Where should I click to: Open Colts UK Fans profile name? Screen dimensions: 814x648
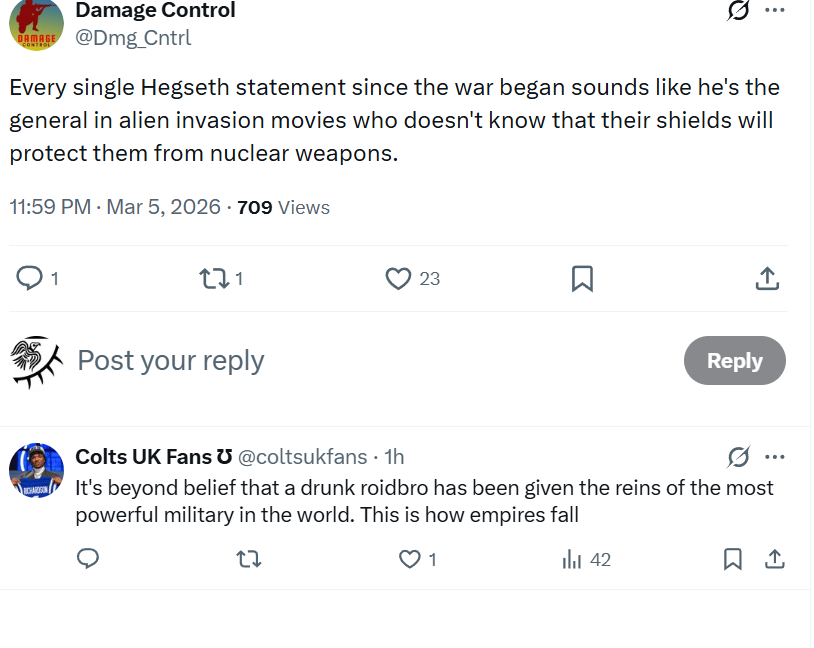click(x=144, y=457)
